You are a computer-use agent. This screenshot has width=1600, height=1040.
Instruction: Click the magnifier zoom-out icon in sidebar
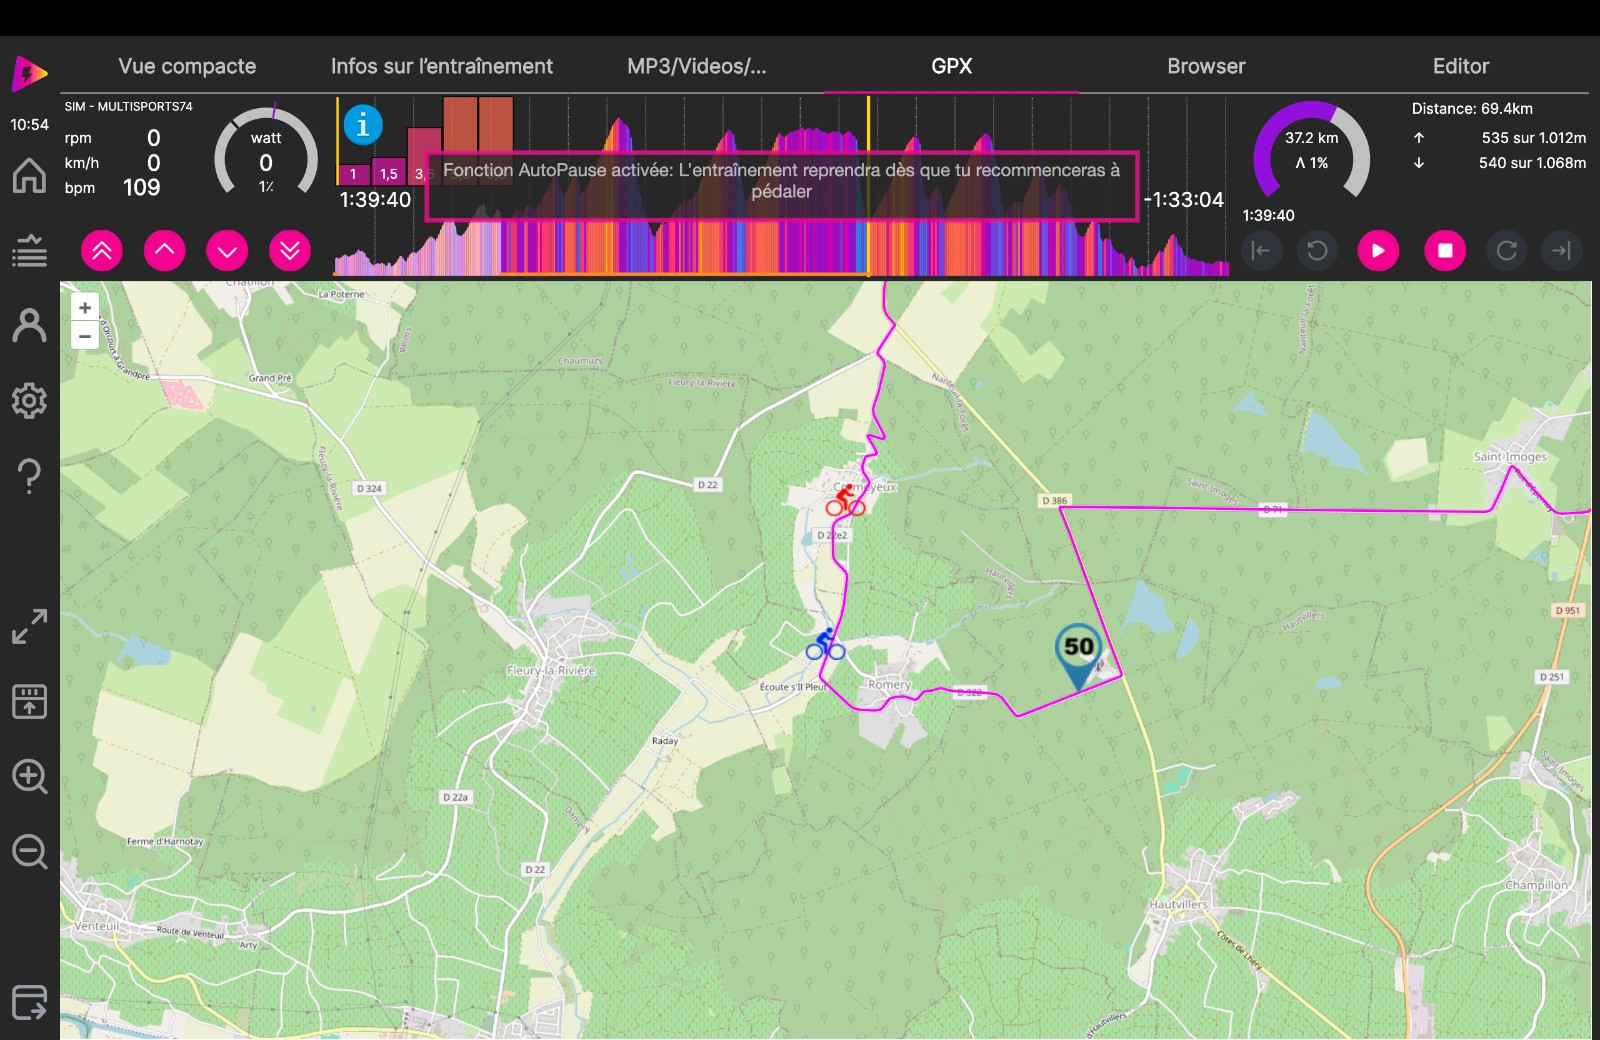point(29,852)
